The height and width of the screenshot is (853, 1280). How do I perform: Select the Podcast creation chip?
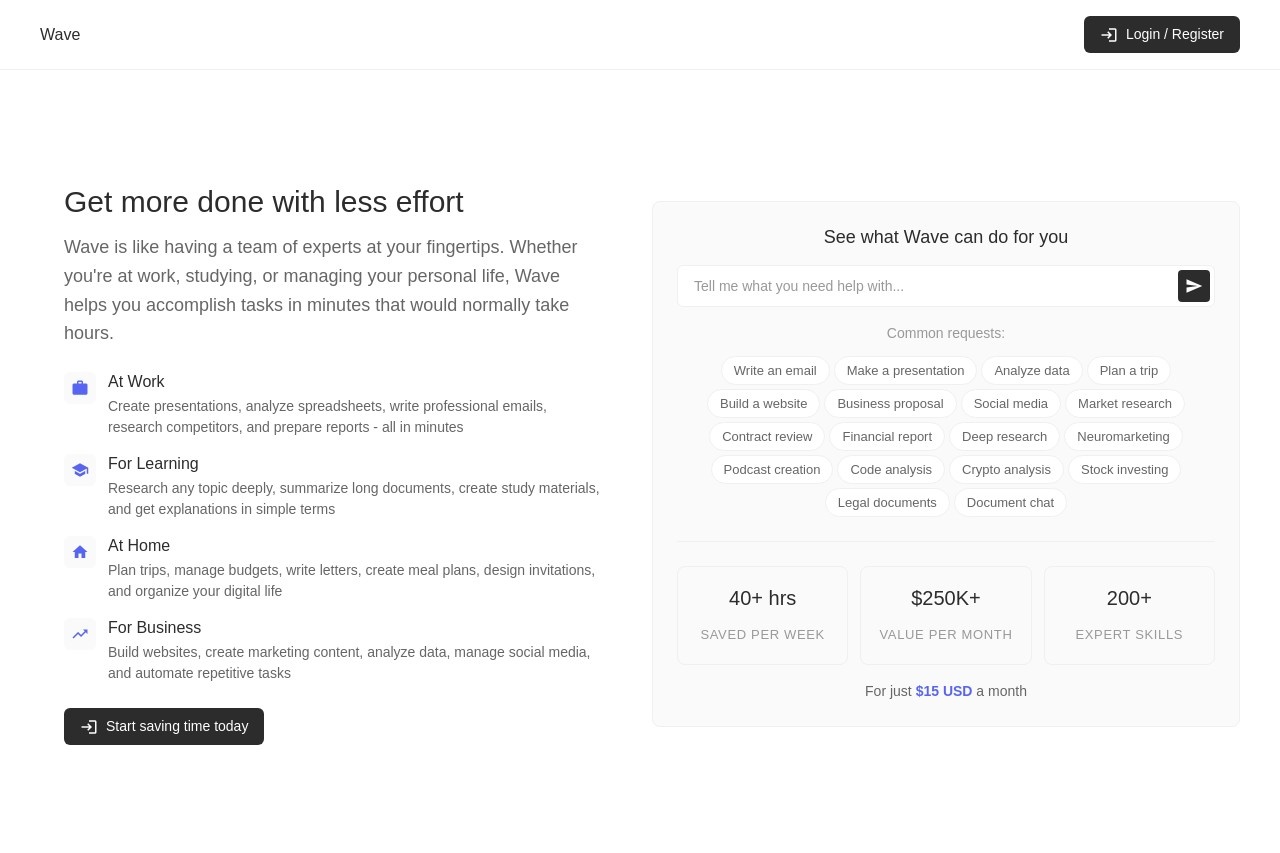coord(772,470)
